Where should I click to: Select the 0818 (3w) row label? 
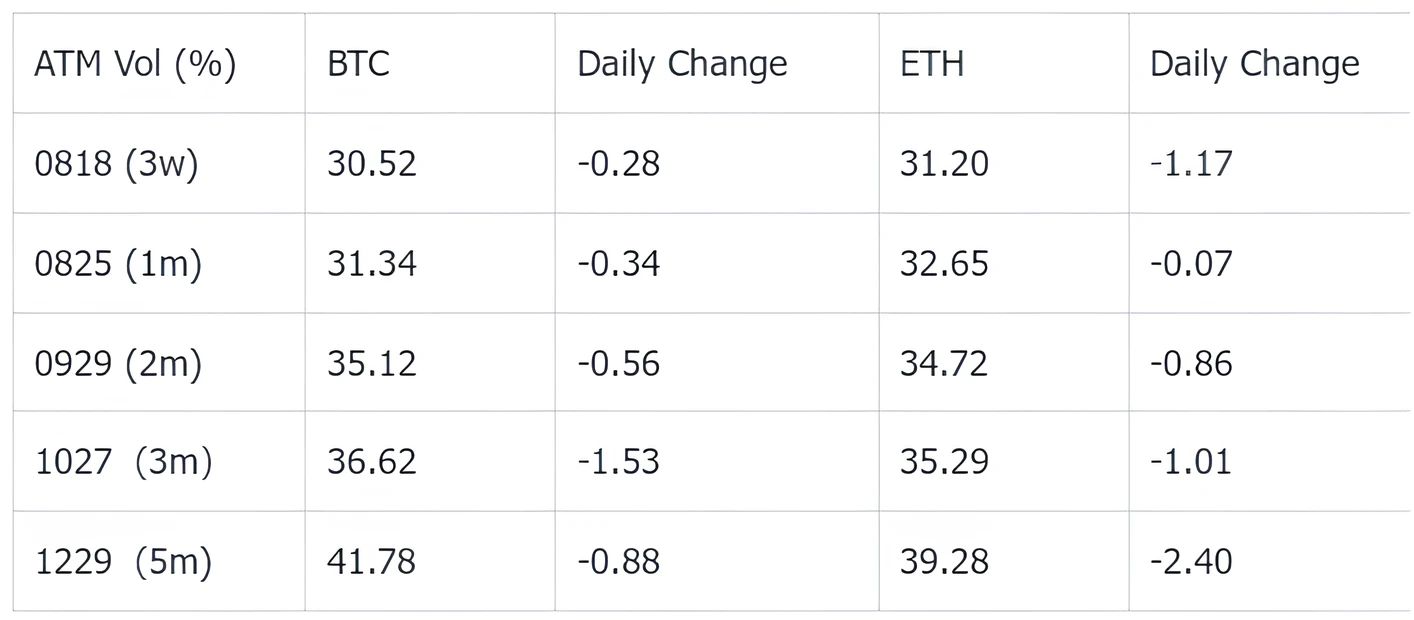tap(117, 163)
